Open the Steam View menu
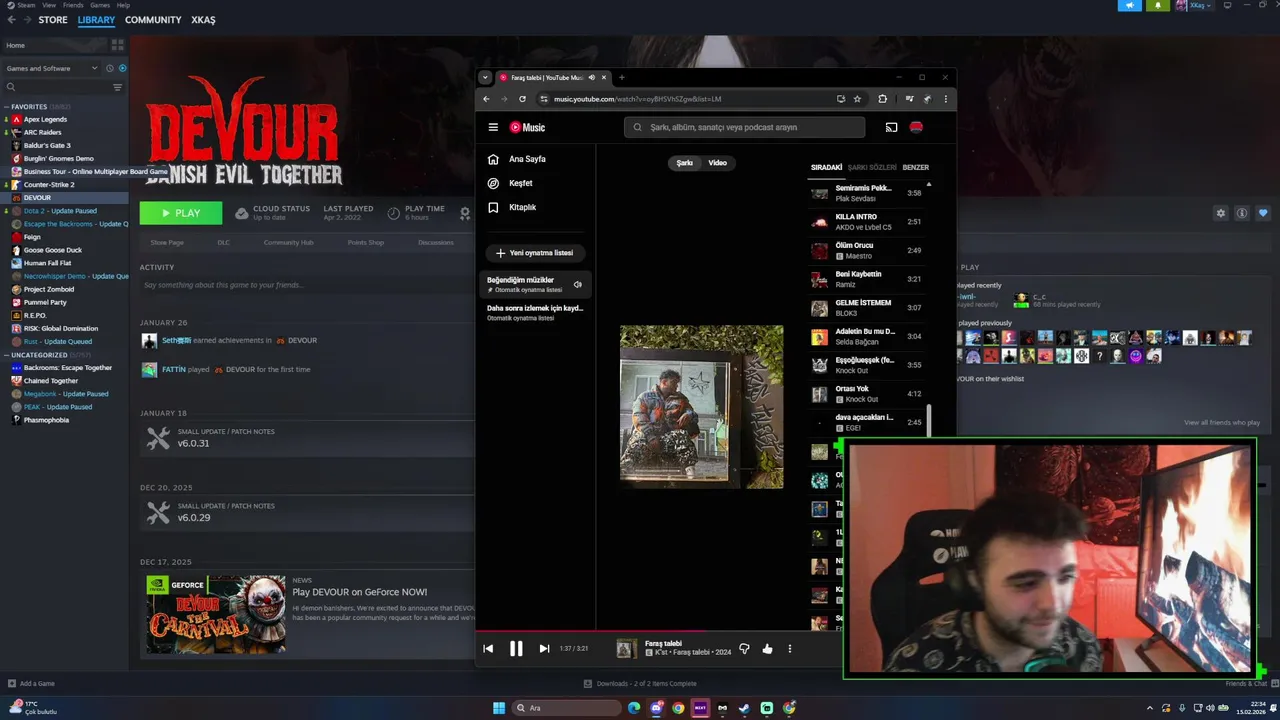This screenshot has width=1280, height=720. 49,5
